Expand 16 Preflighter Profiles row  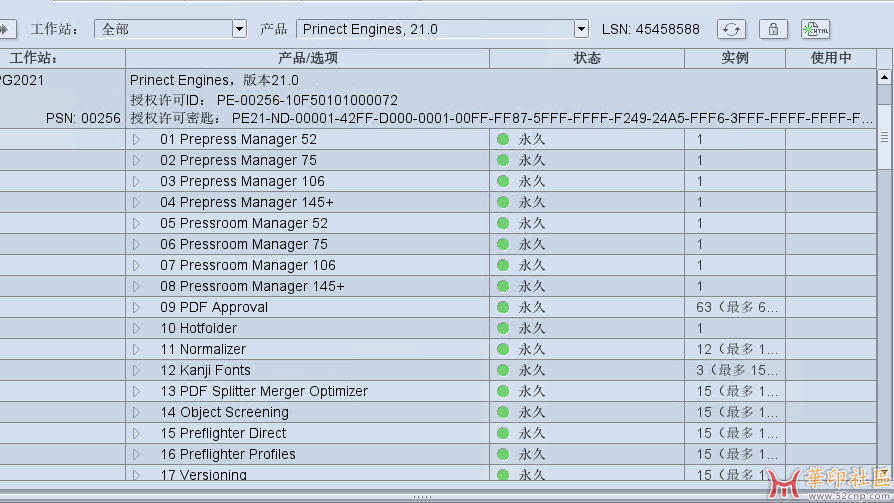136,455
